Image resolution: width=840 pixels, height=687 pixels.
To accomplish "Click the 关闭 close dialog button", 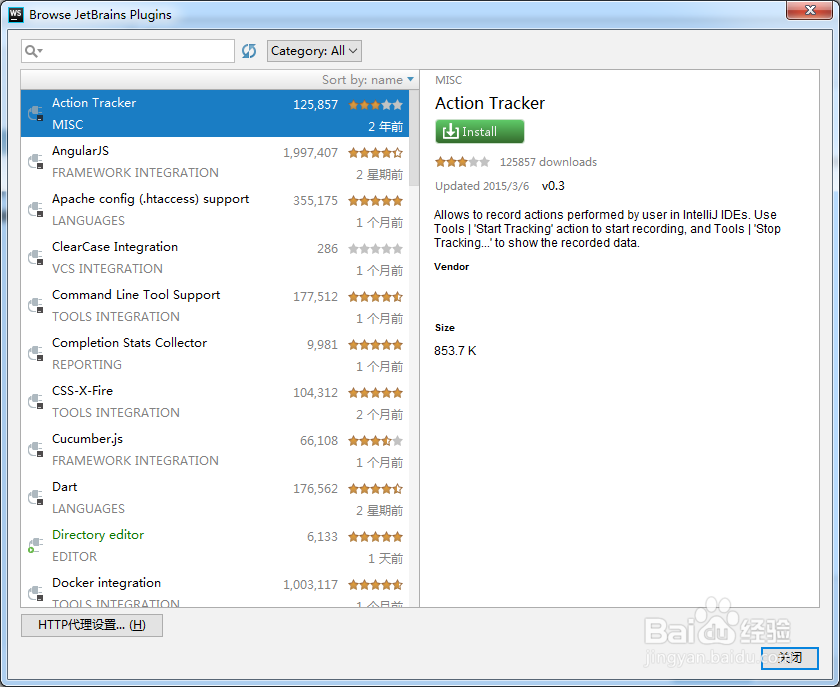I will click(790, 658).
